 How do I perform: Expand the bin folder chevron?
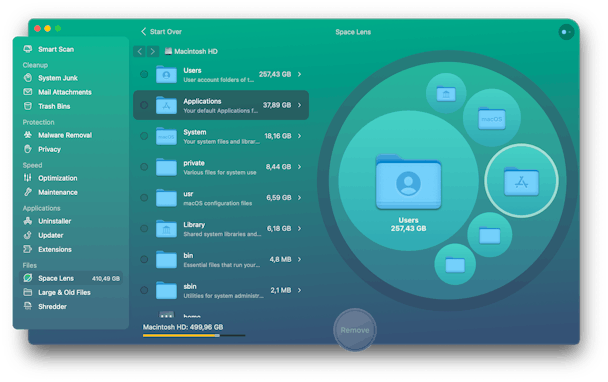click(x=299, y=259)
